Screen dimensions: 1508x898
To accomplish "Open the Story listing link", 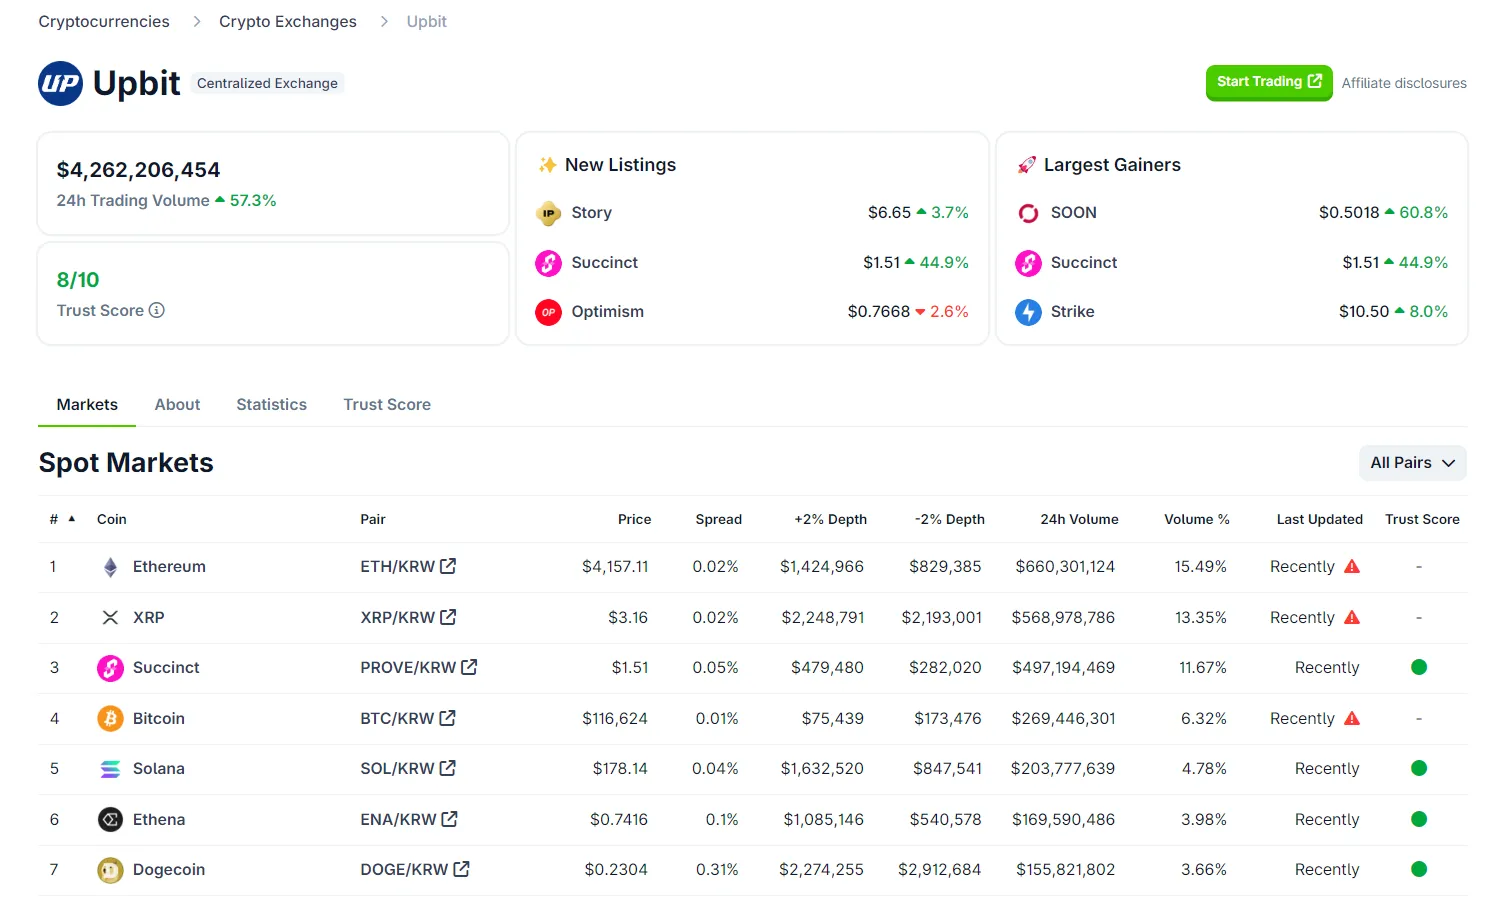I will coord(591,213).
